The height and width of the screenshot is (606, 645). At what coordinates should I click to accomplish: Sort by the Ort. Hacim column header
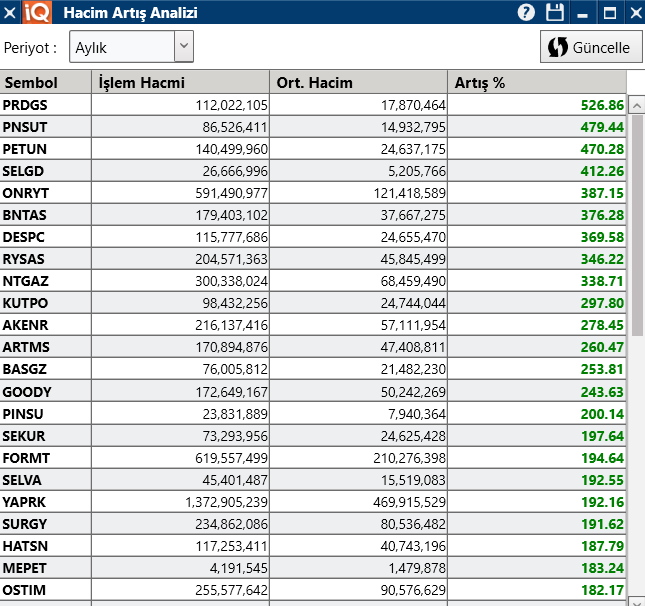[358, 82]
